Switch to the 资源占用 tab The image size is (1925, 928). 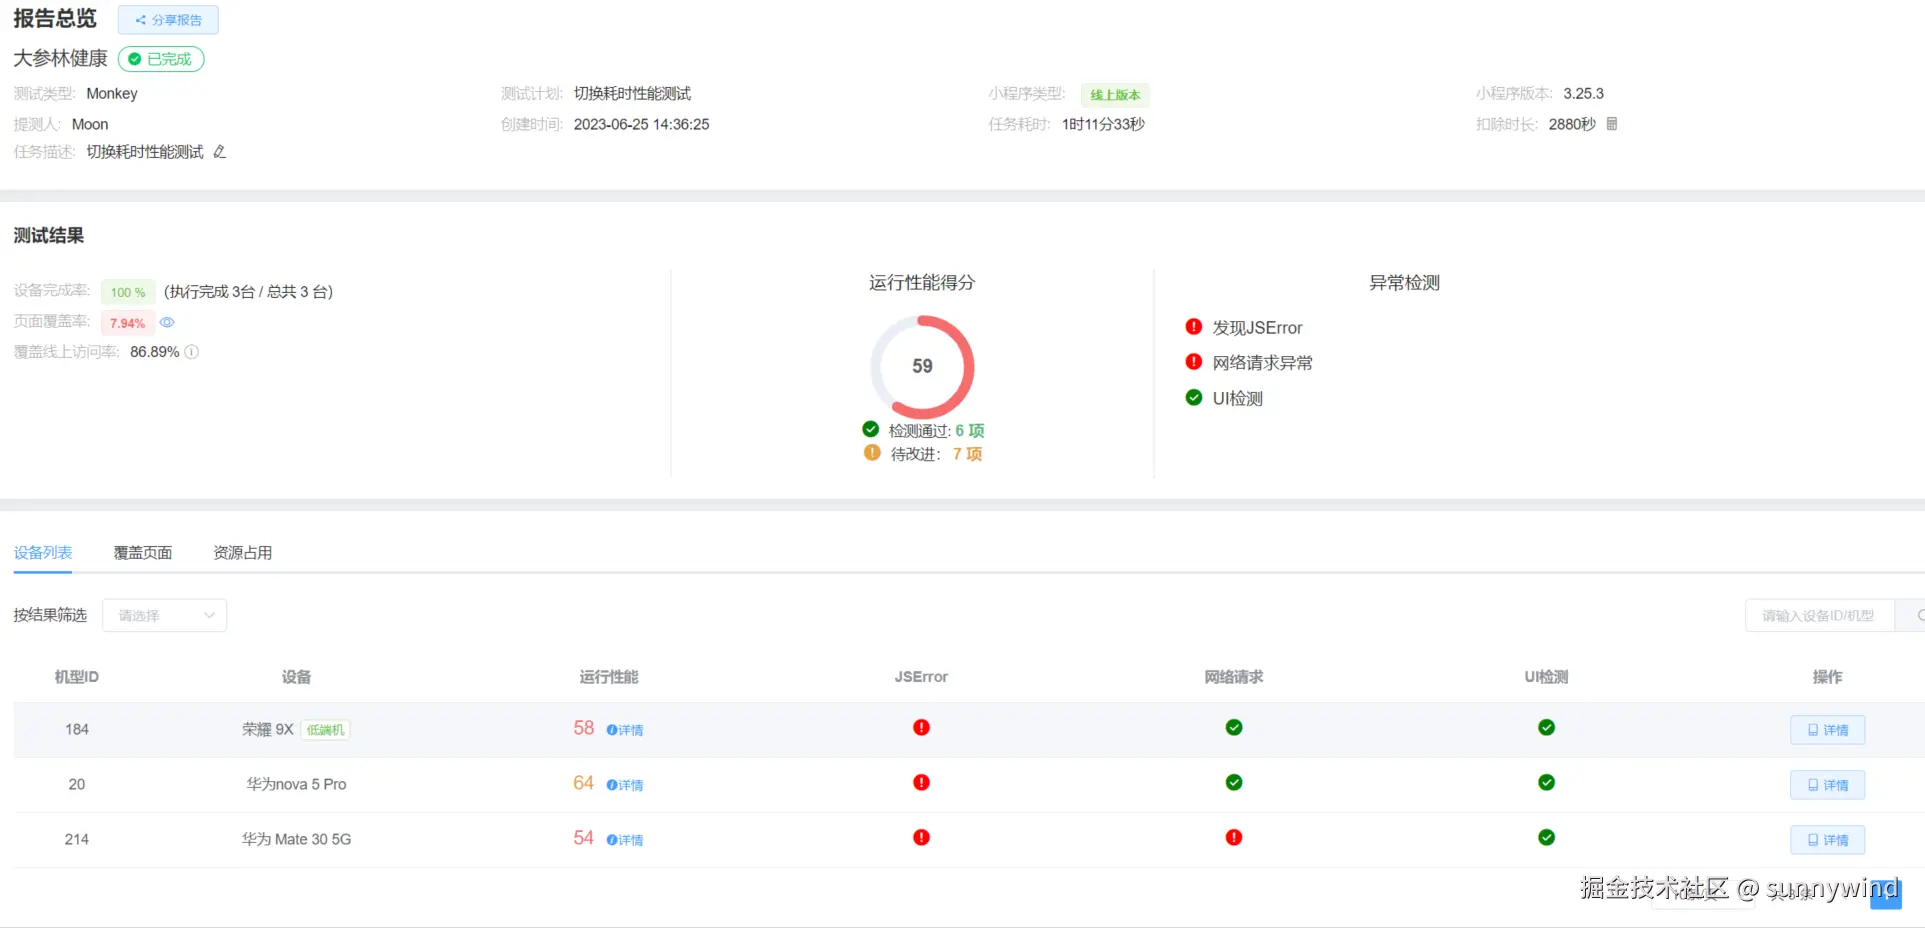[243, 553]
